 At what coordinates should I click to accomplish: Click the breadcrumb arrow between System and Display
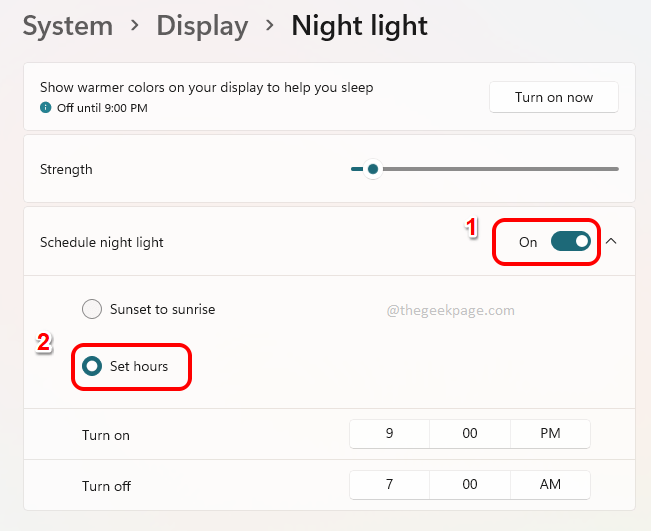tap(129, 27)
